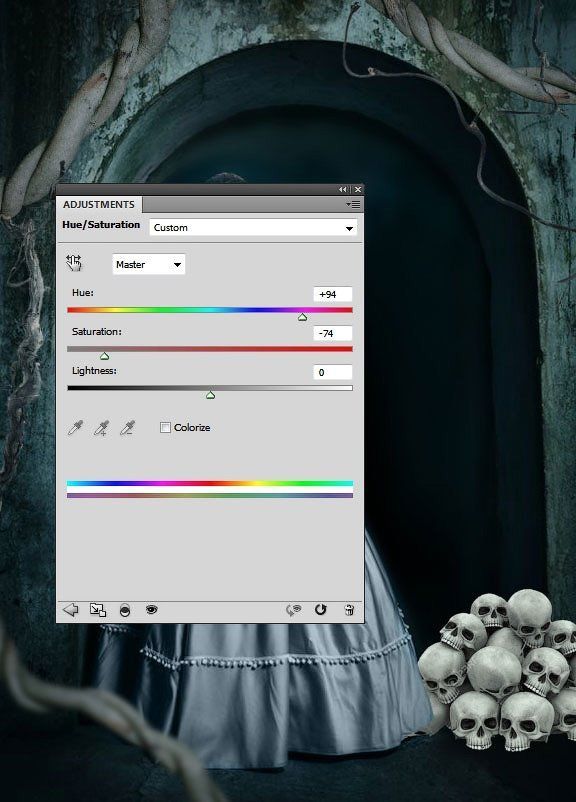576x802 pixels.
Task: Click the view previous state icon
Action: tap(294, 610)
